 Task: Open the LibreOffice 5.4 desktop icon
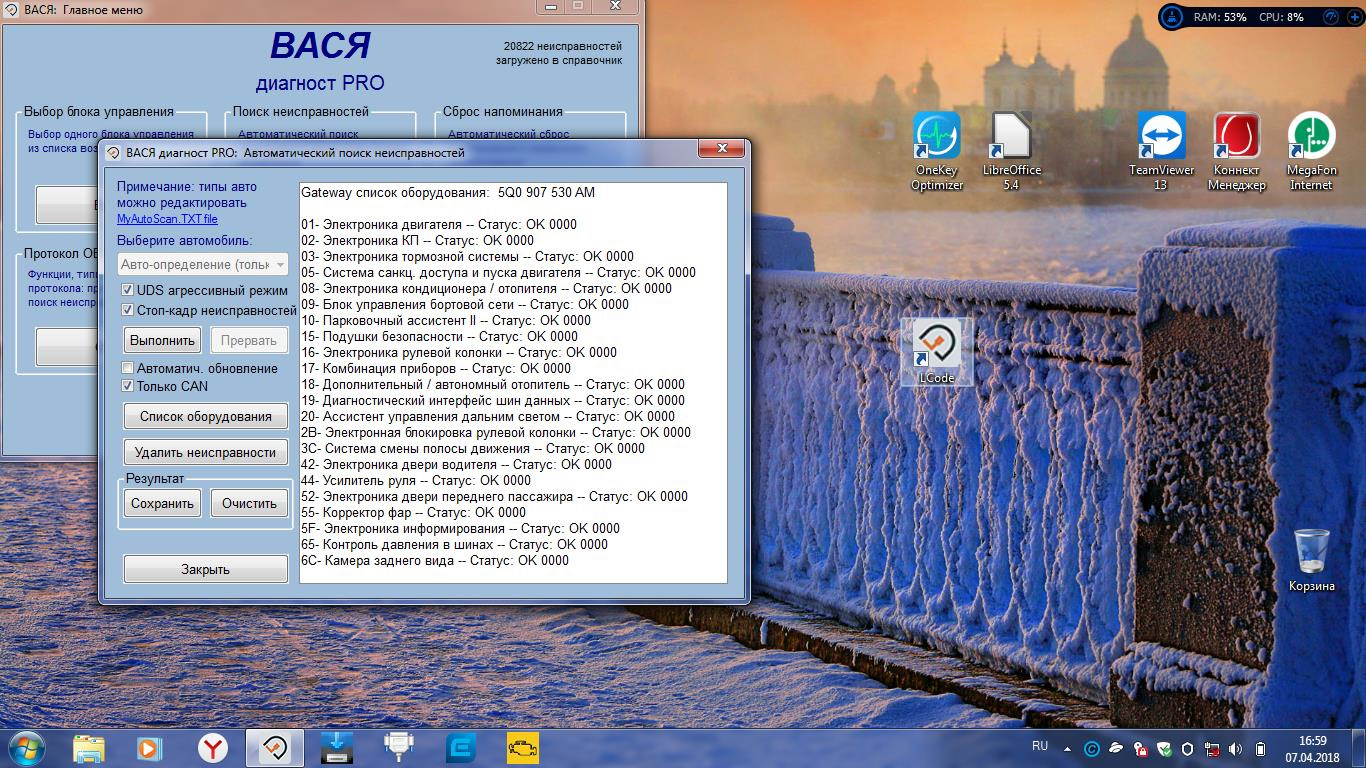(1011, 152)
